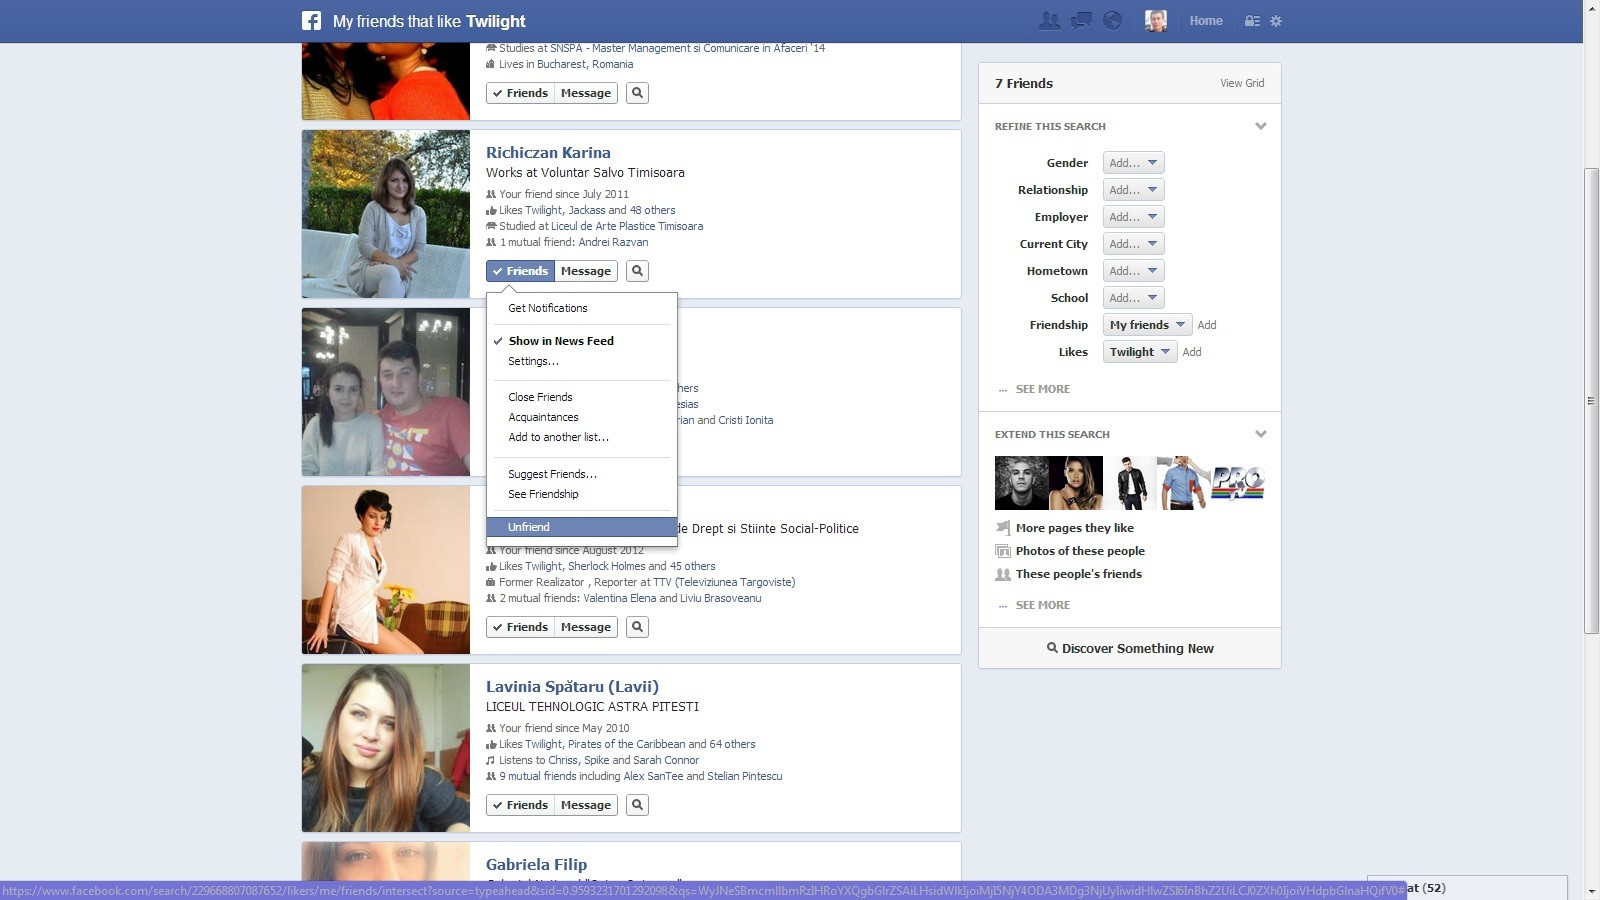
Task: Toggle Friends status for Lavinia Spătaru
Action: click(x=520, y=804)
